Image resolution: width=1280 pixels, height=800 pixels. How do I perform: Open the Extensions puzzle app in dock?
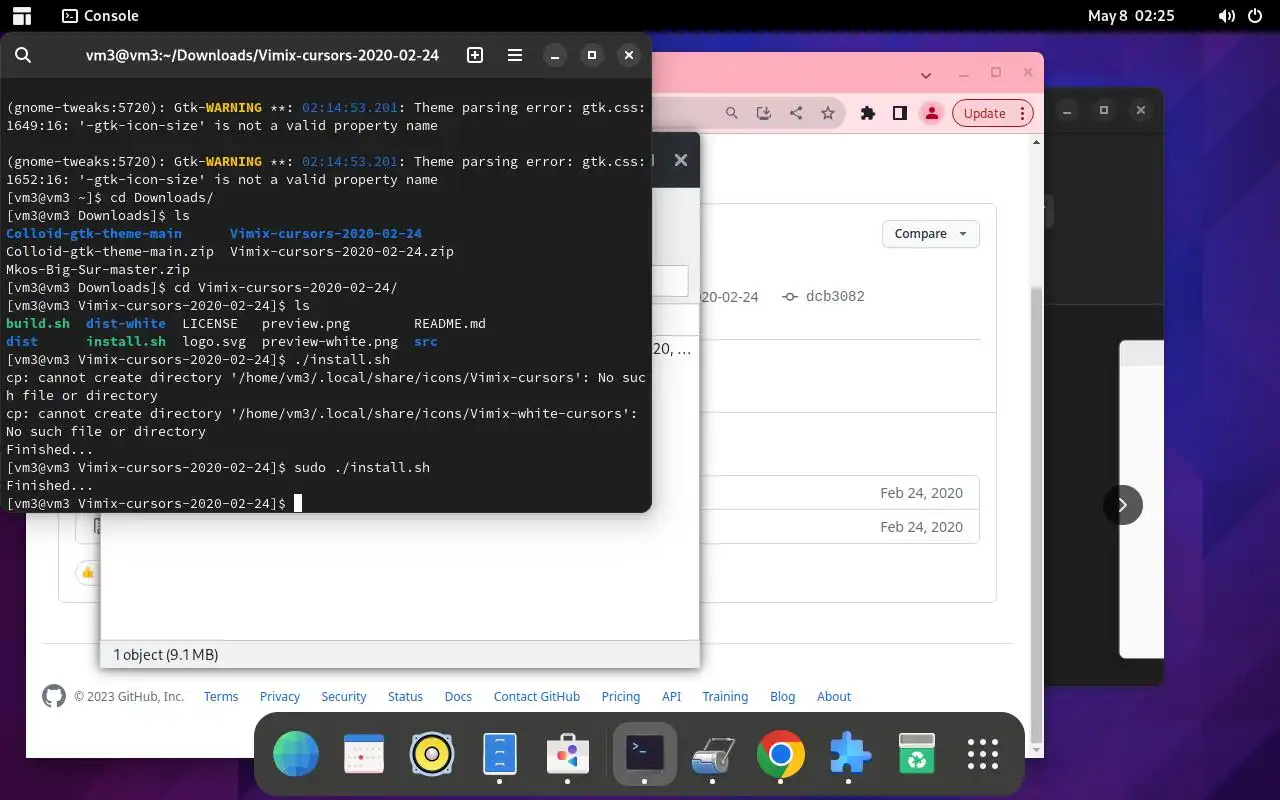849,754
